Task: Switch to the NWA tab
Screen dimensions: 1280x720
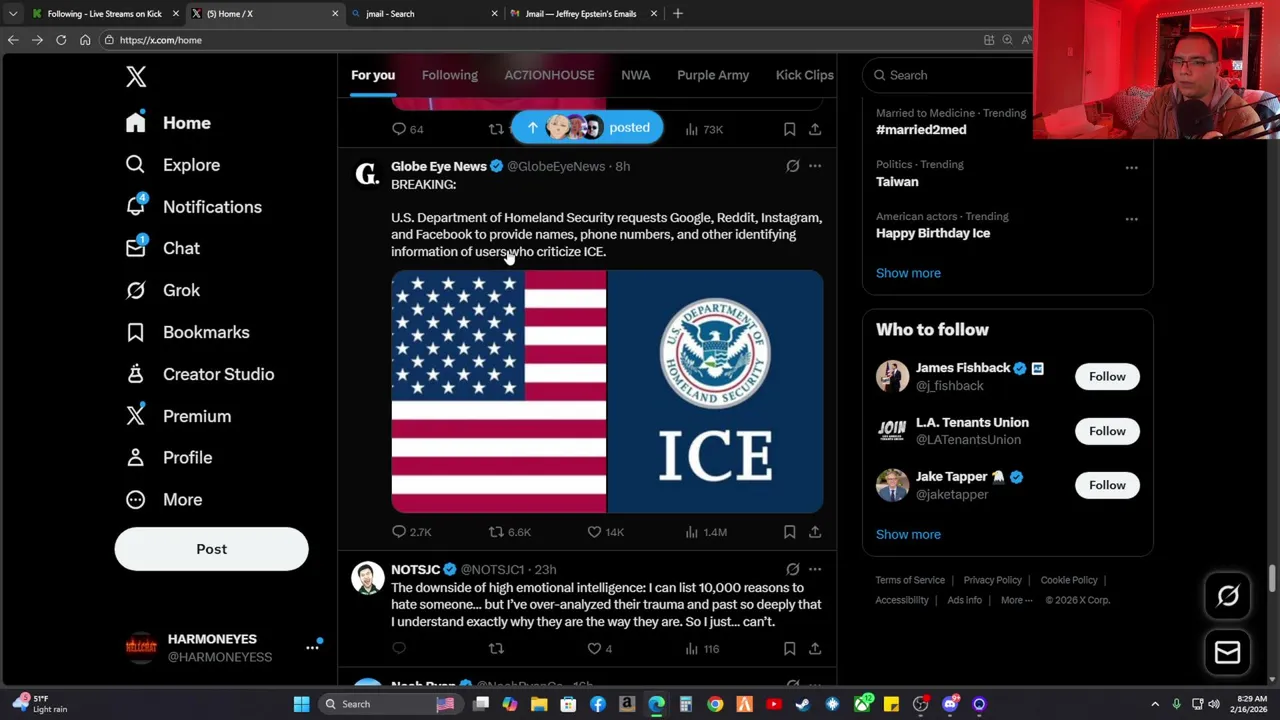Action: pyautogui.click(x=635, y=75)
